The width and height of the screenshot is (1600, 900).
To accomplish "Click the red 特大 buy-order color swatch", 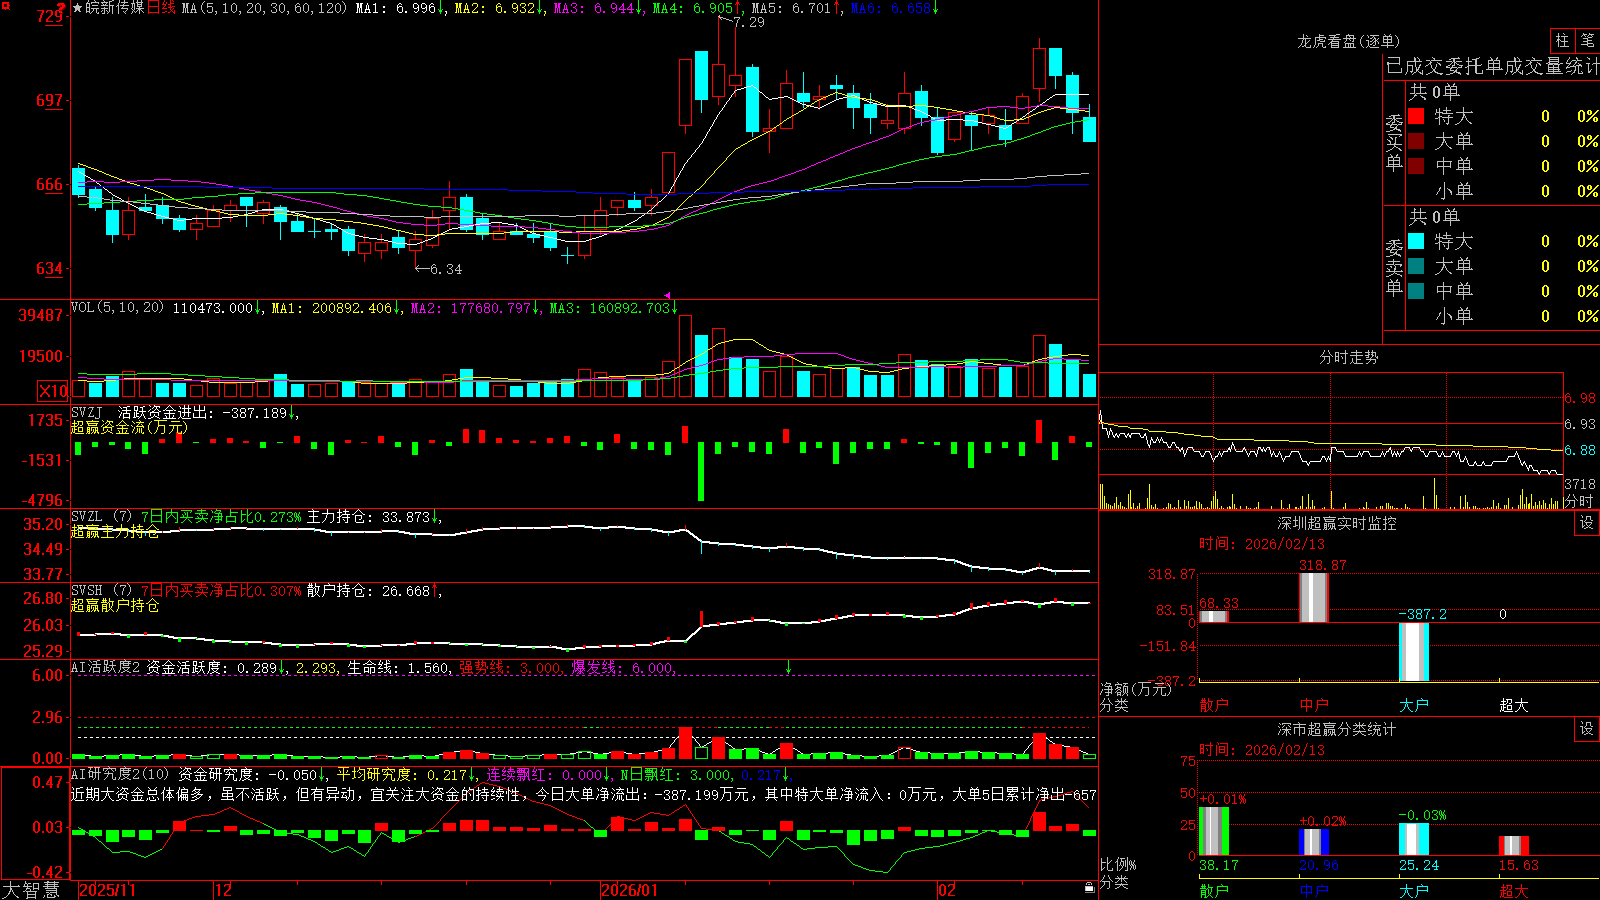I will click(1416, 116).
